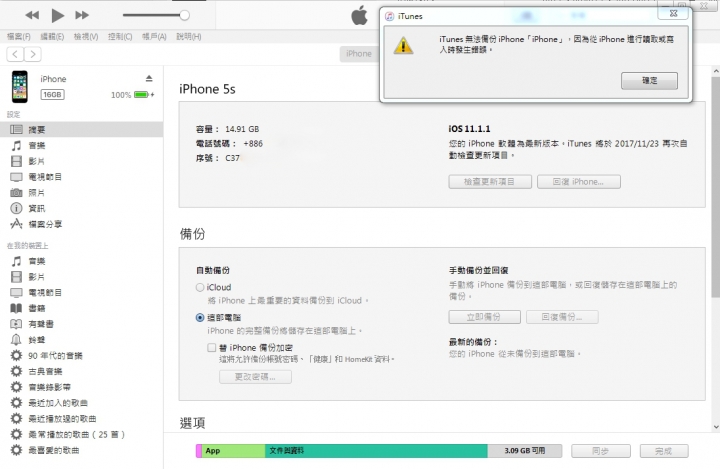Open the 帳戶(A) menu
This screenshot has height=469, width=720.
[154, 36]
